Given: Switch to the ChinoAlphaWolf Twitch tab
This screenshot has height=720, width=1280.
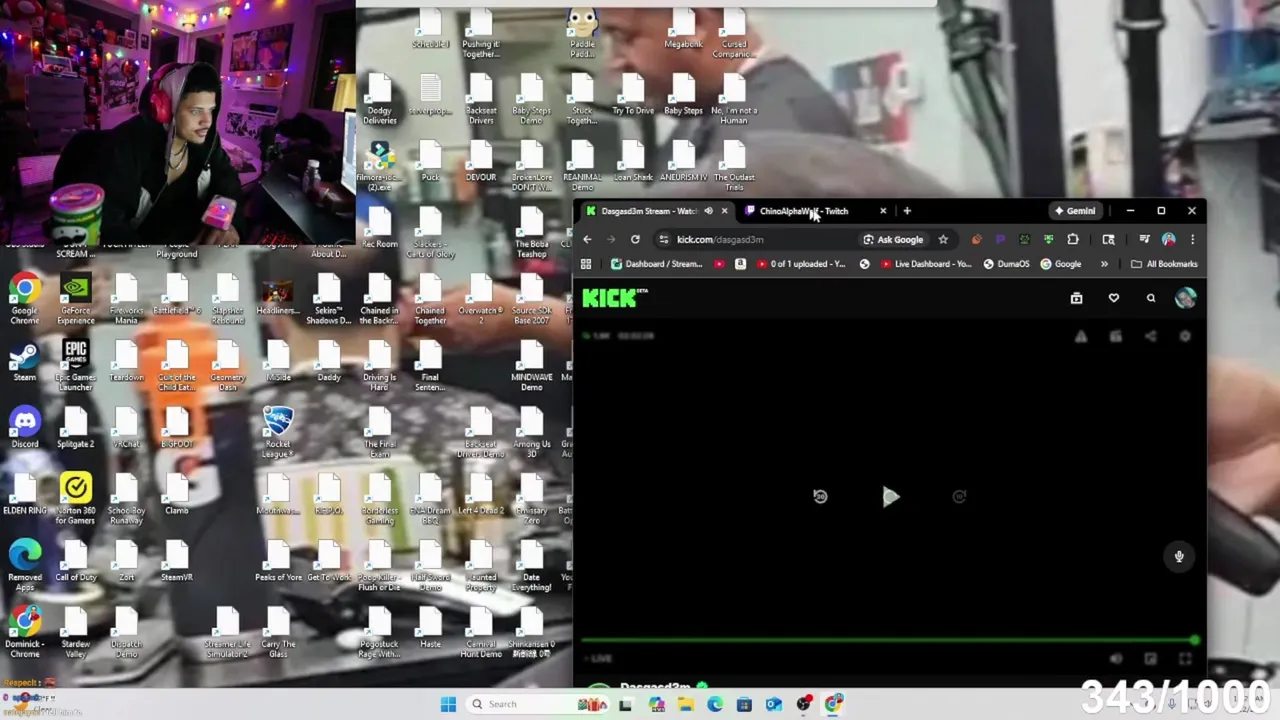Looking at the screenshot, I should (x=804, y=211).
